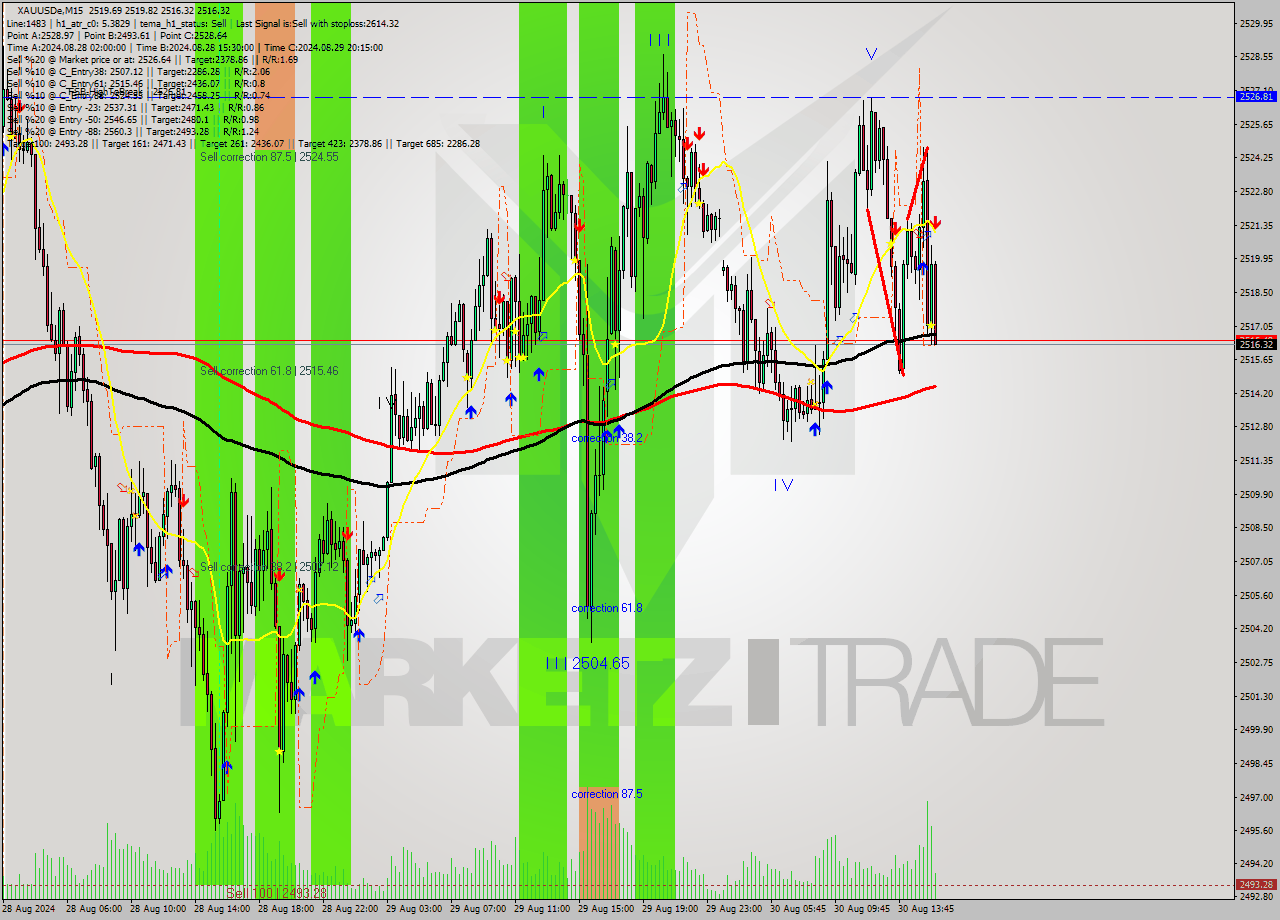Image resolution: width=1280 pixels, height=920 pixels.
Task: Click the 'I I I 2504.65' wave label
Action: (587, 663)
